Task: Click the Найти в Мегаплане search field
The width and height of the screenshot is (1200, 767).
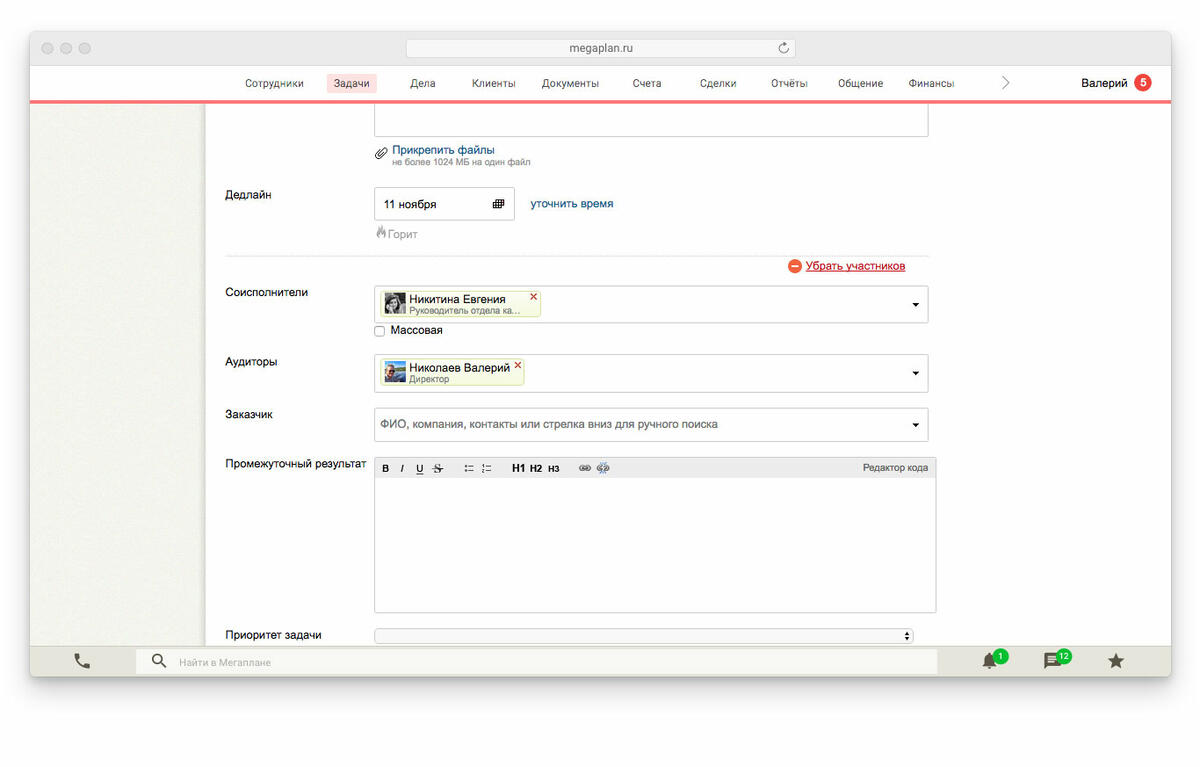Action: [540, 662]
